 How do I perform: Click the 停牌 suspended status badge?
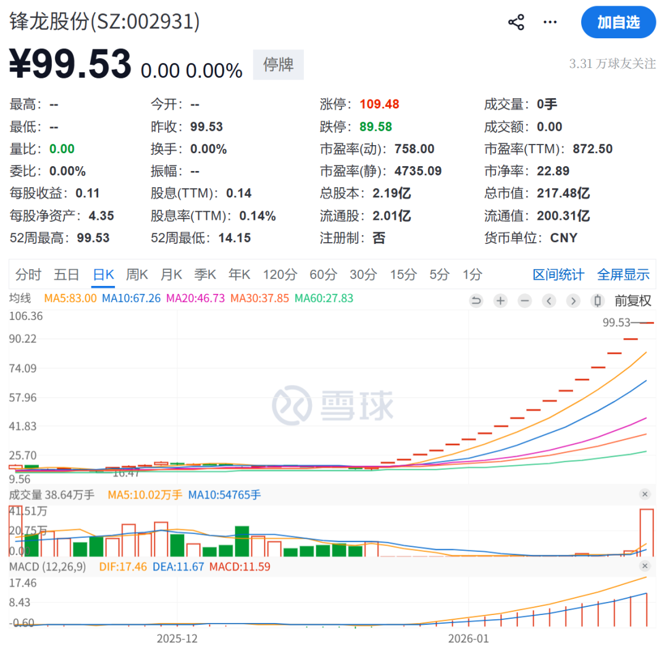[278, 64]
